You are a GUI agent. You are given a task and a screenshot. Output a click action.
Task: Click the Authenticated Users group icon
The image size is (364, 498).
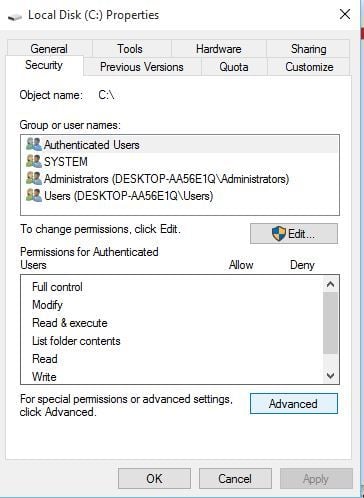pos(34,145)
